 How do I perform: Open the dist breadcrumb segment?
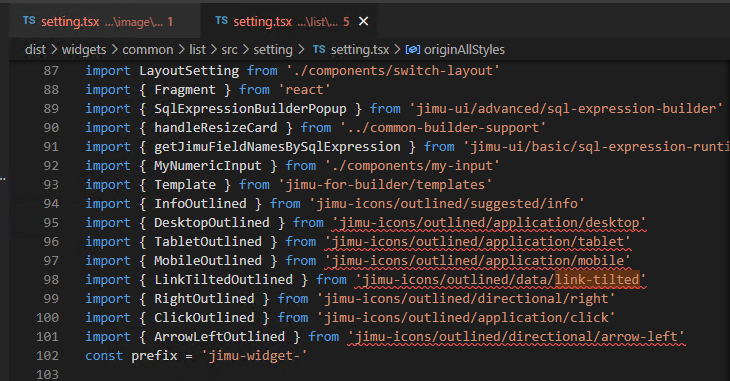pos(35,49)
